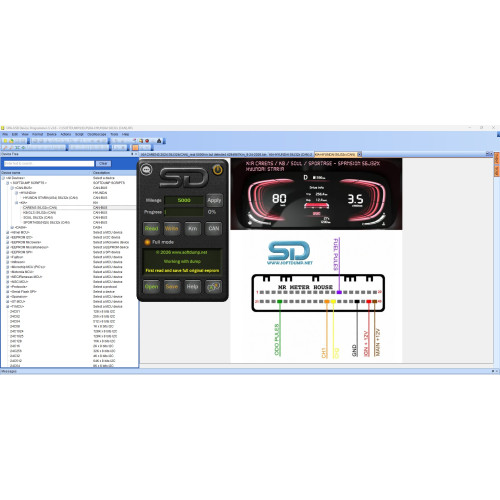Open the Device menu

click(x=51, y=134)
